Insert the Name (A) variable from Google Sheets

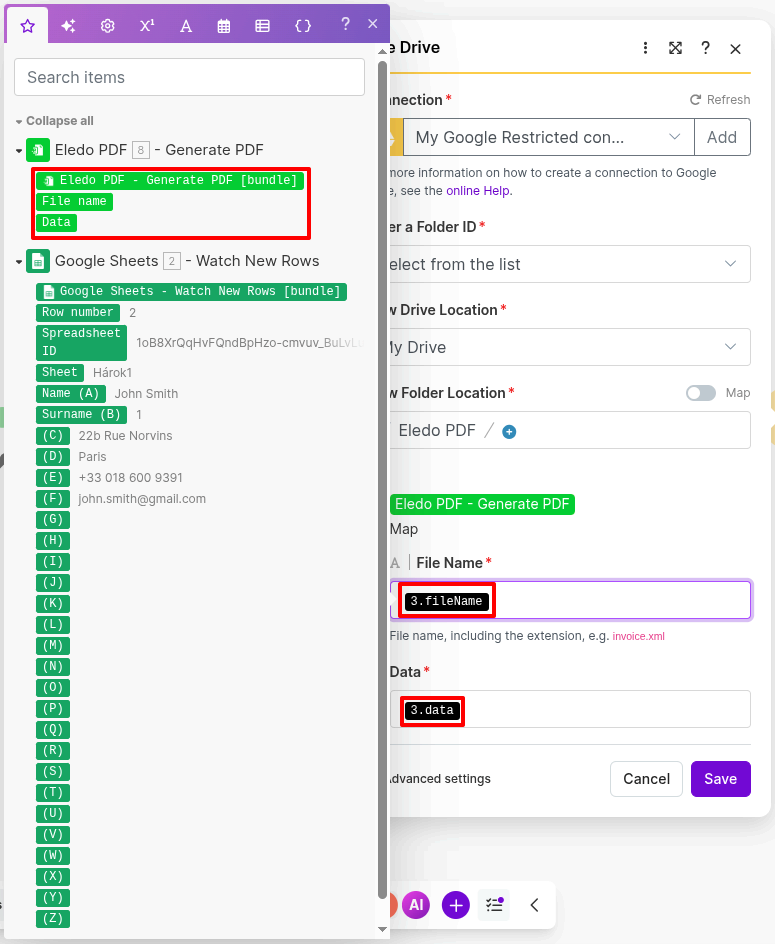pyautogui.click(x=71, y=393)
